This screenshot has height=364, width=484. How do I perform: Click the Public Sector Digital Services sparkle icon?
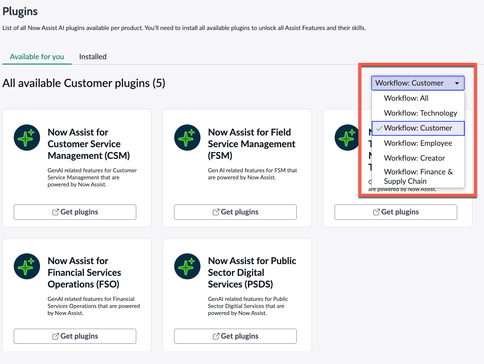pyautogui.click(x=187, y=266)
